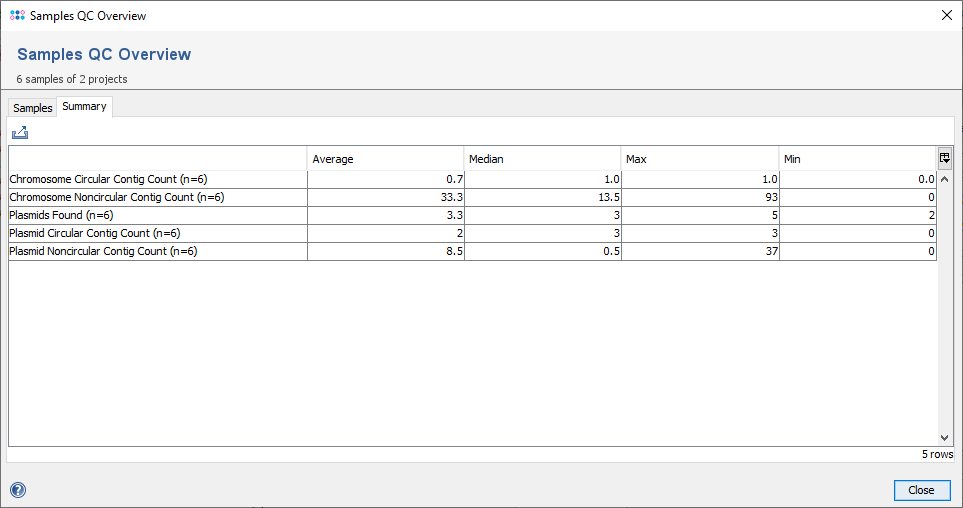Click the Max column header

point(699,159)
